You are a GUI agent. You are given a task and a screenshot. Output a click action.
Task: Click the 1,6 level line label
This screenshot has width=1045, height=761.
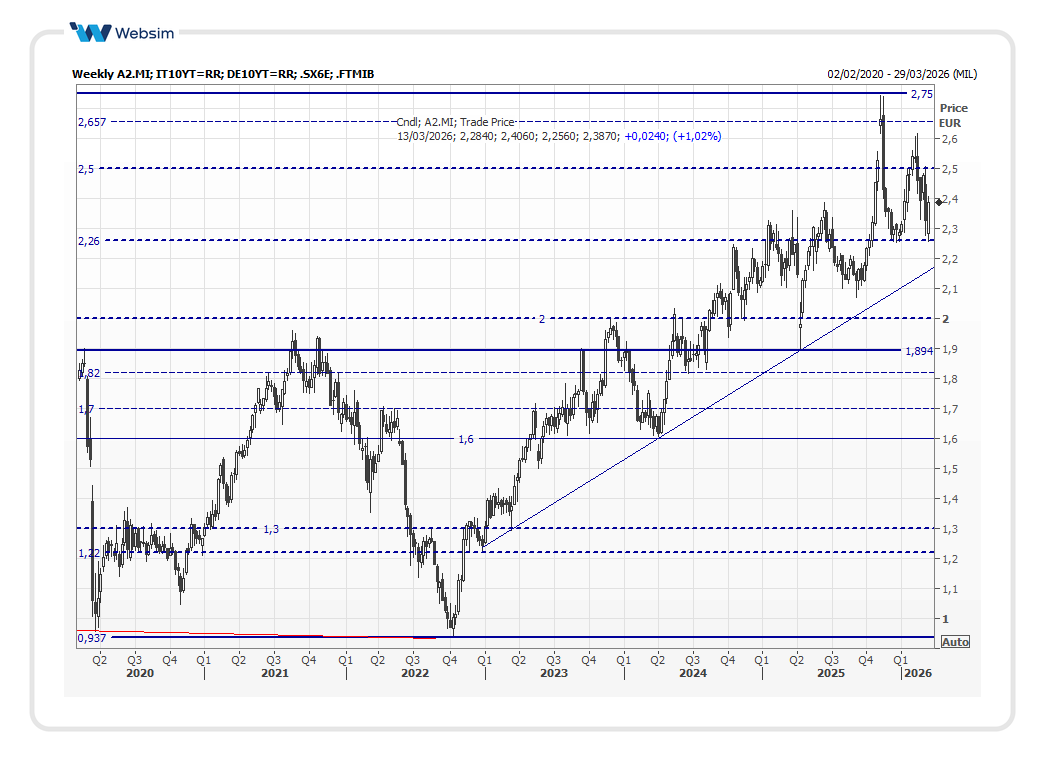tap(466, 440)
